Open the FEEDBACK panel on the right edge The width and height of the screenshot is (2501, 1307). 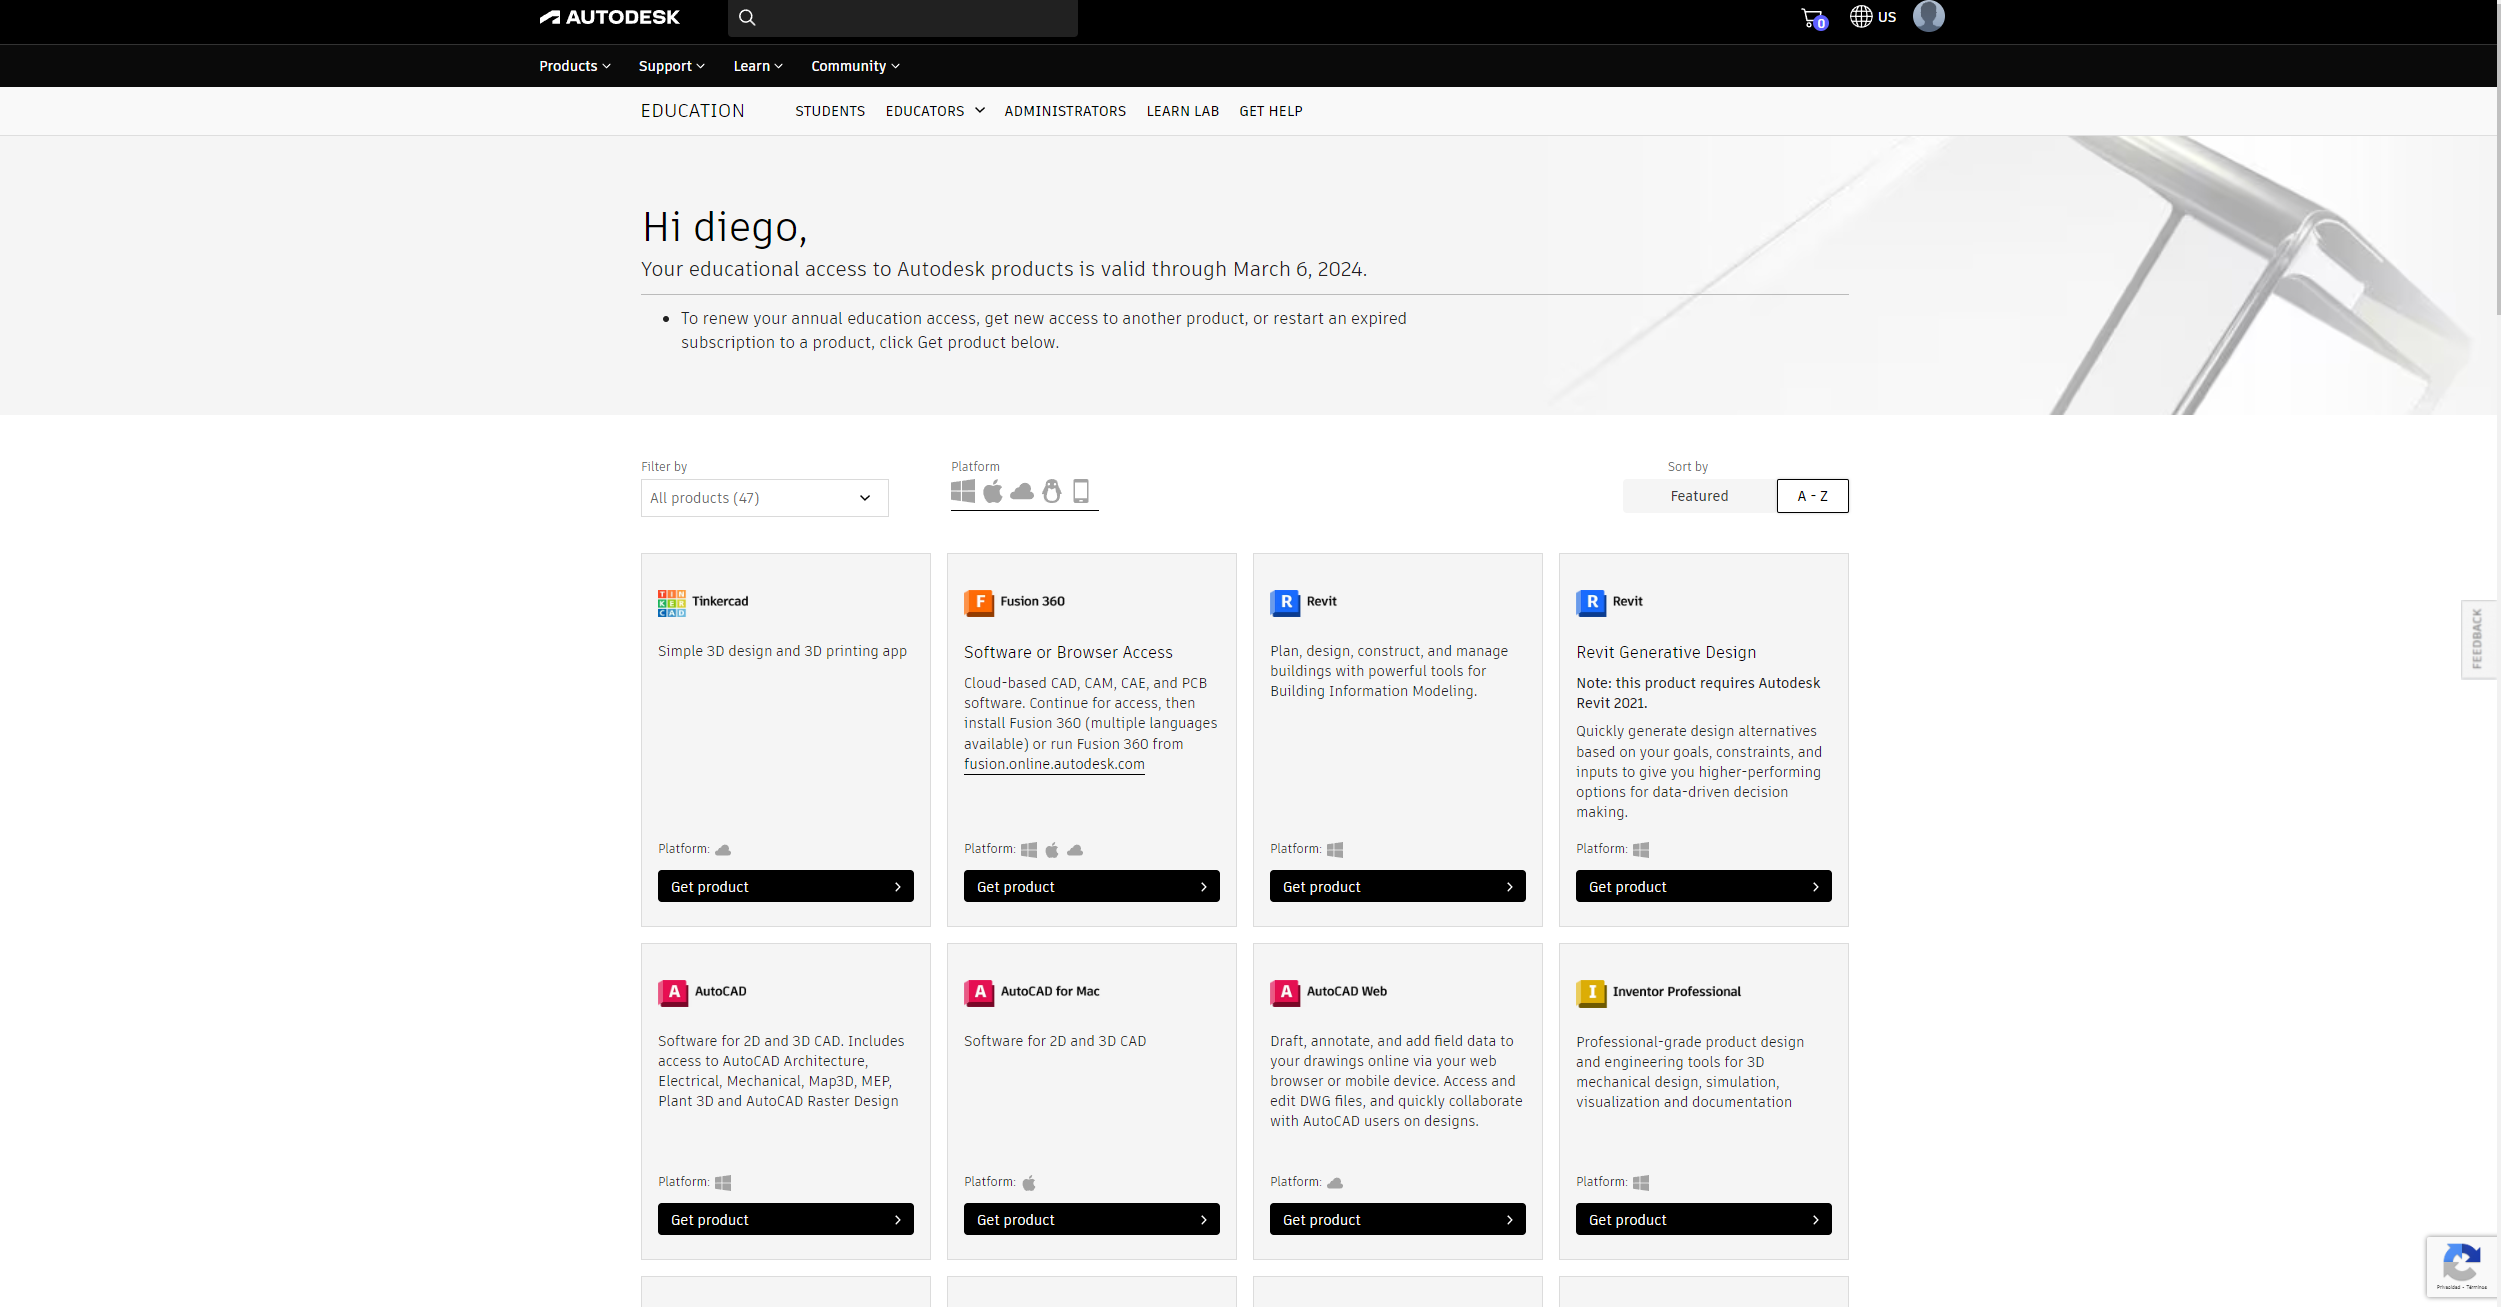click(x=2478, y=639)
